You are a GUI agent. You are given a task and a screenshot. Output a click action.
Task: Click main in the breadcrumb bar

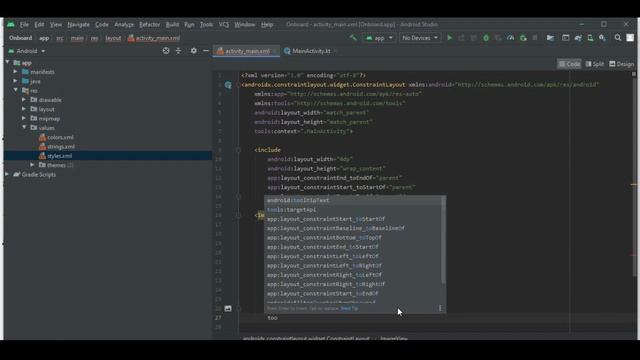coord(77,38)
